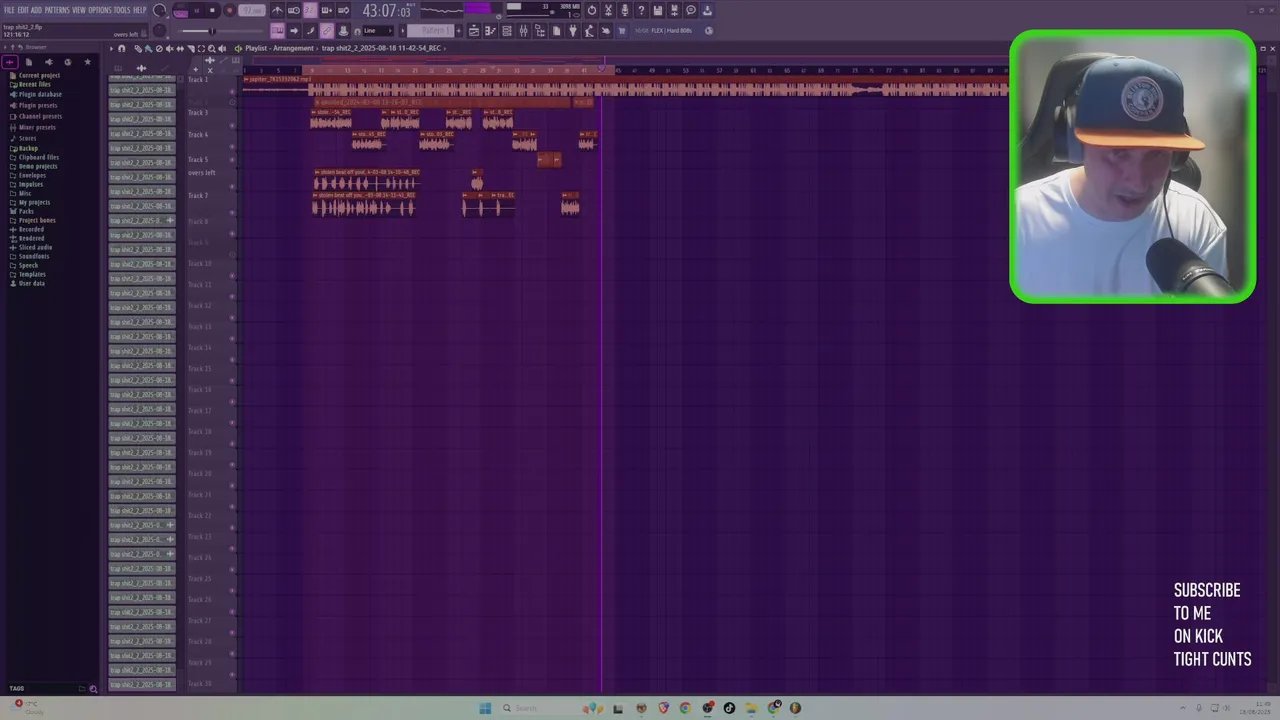The width and height of the screenshot is (1280, 720).
Task: Click the stop playback button
Action: click(212, 11)
